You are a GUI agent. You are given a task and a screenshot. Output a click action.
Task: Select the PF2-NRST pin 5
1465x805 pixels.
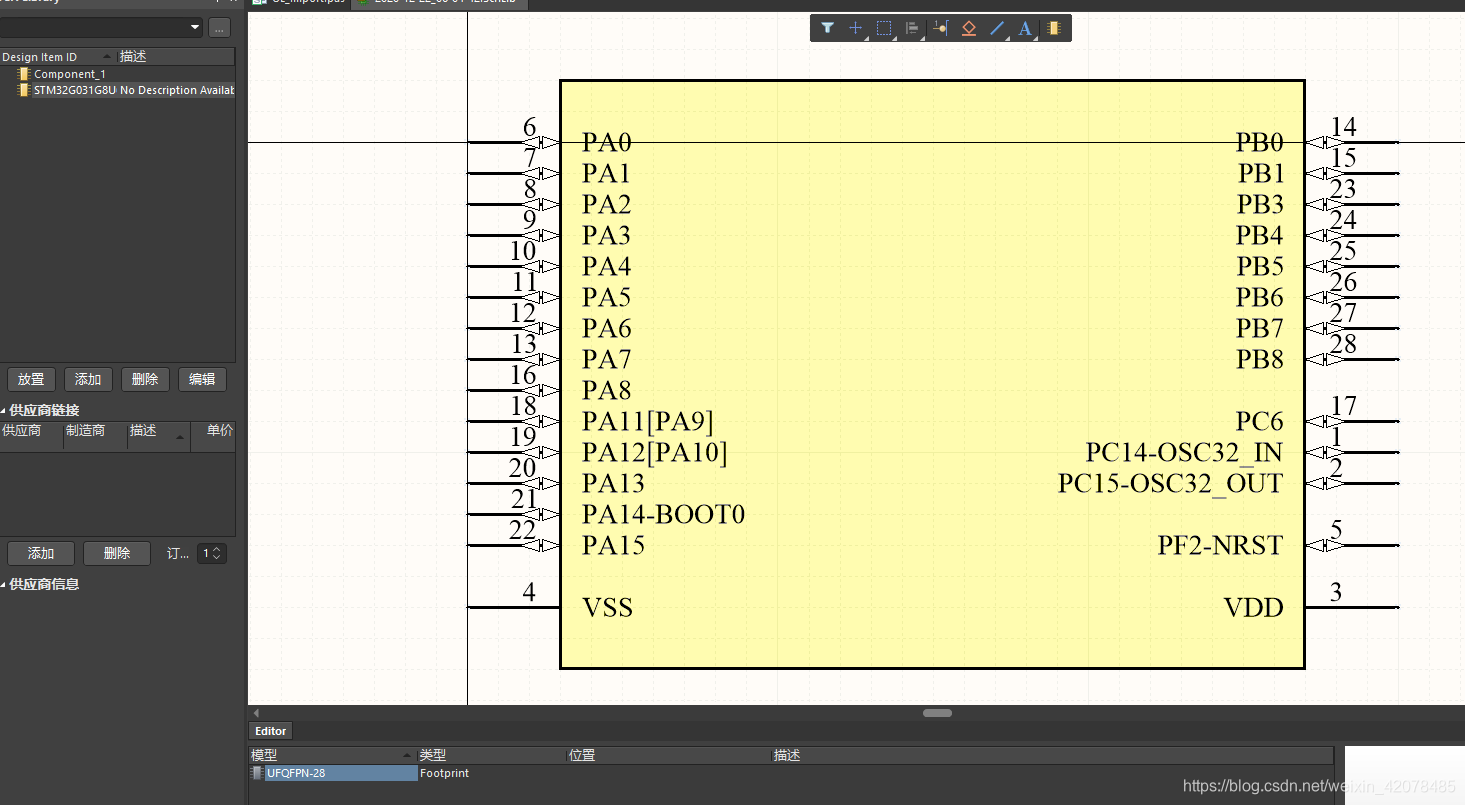pyautogui.click(x=1351, y=545)
